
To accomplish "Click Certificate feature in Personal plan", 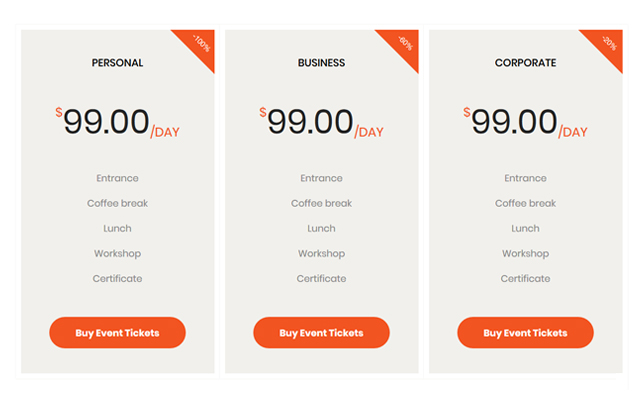I will 117,279.
